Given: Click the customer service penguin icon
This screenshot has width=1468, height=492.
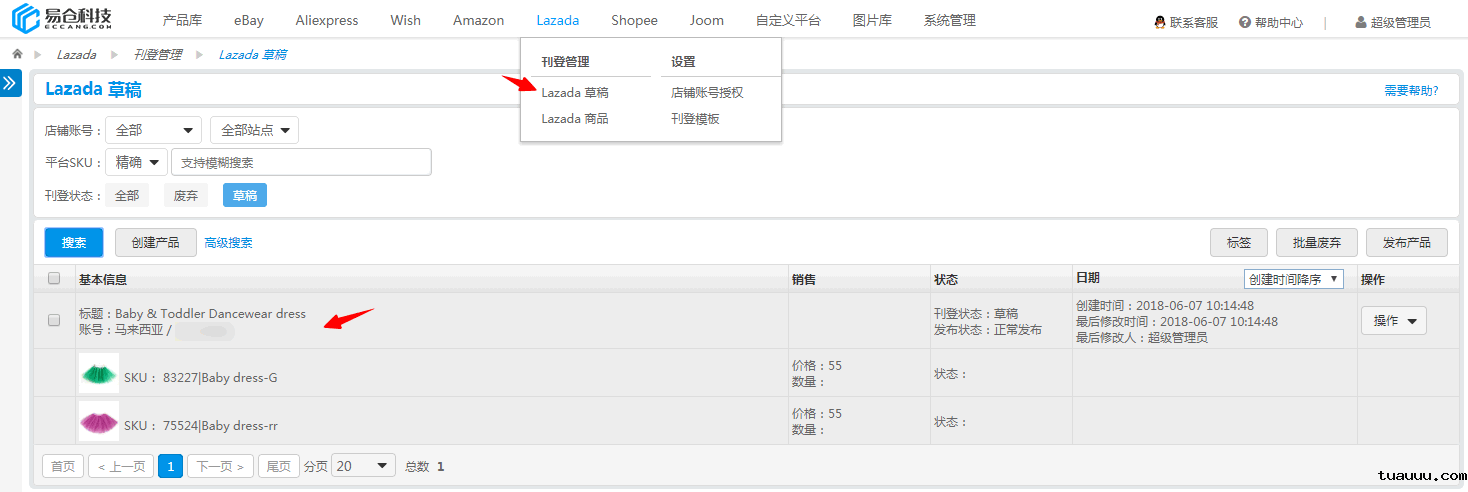Looking at the screenshot, I should [x=1159, y=22].
